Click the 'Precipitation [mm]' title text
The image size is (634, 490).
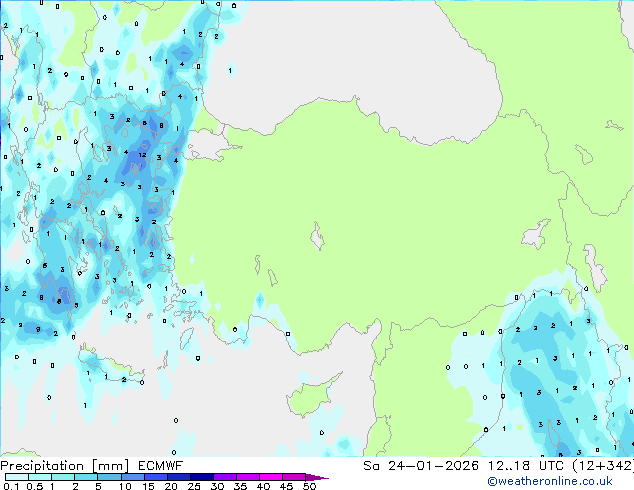pyautogui.click(x=65, y=466)
